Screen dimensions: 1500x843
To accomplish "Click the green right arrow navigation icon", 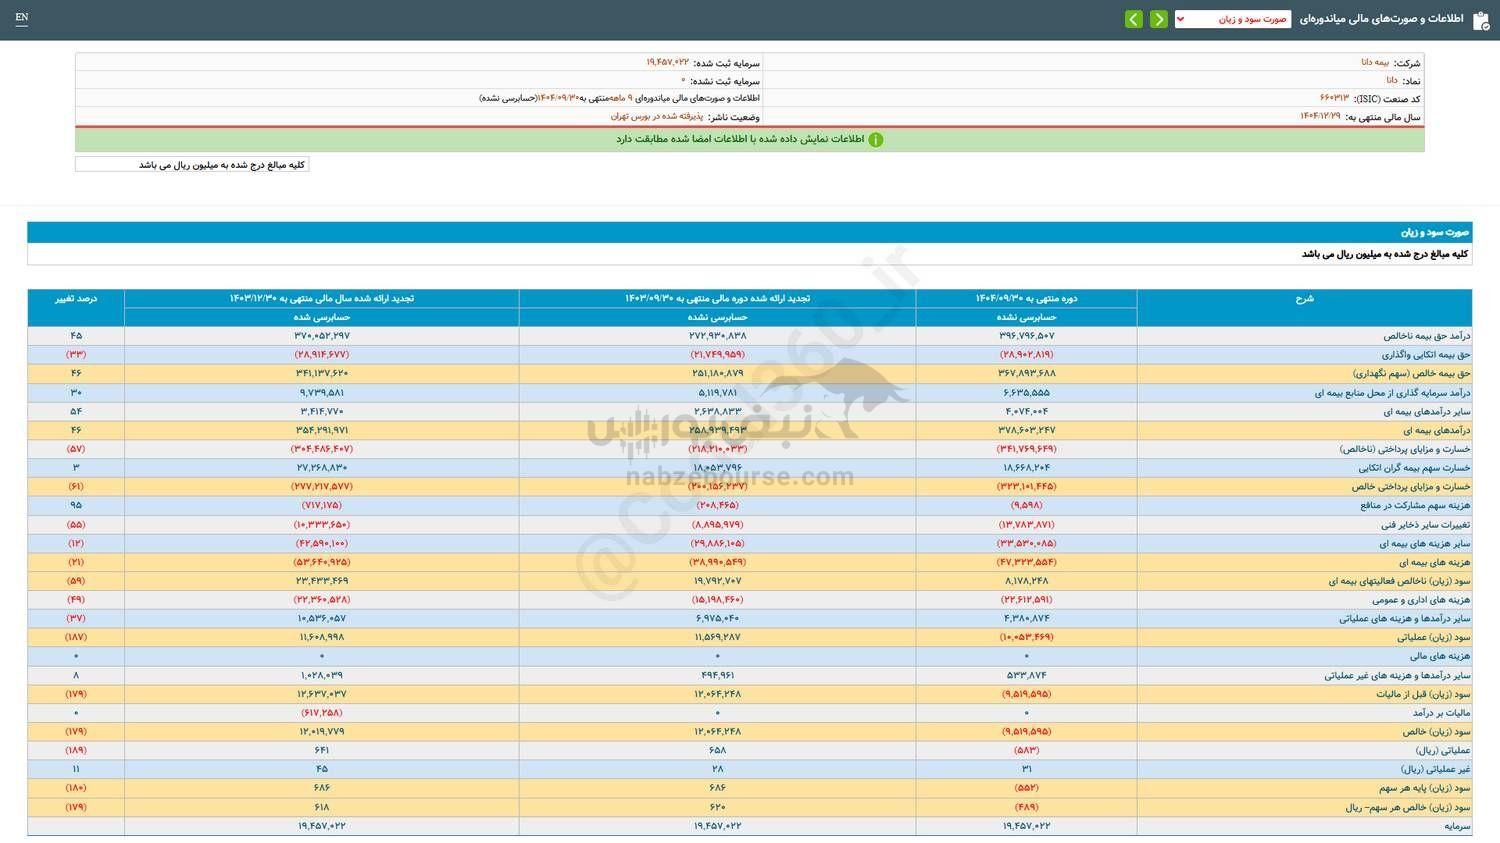I will (x=1158, y=18).
